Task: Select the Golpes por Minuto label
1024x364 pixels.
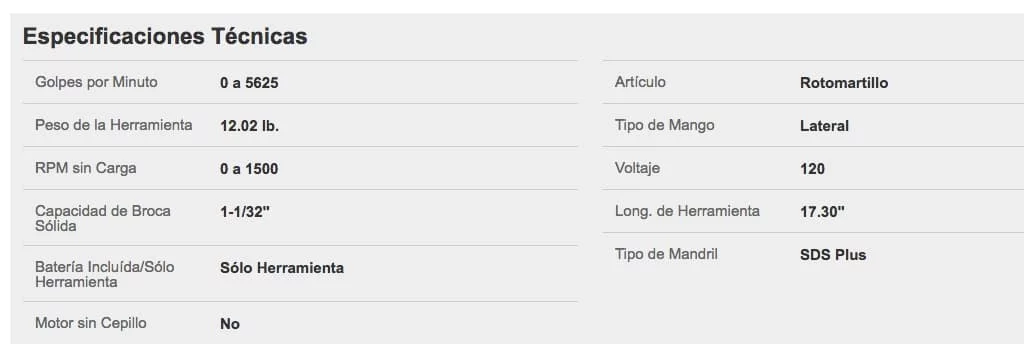Action: click(96, 82)
